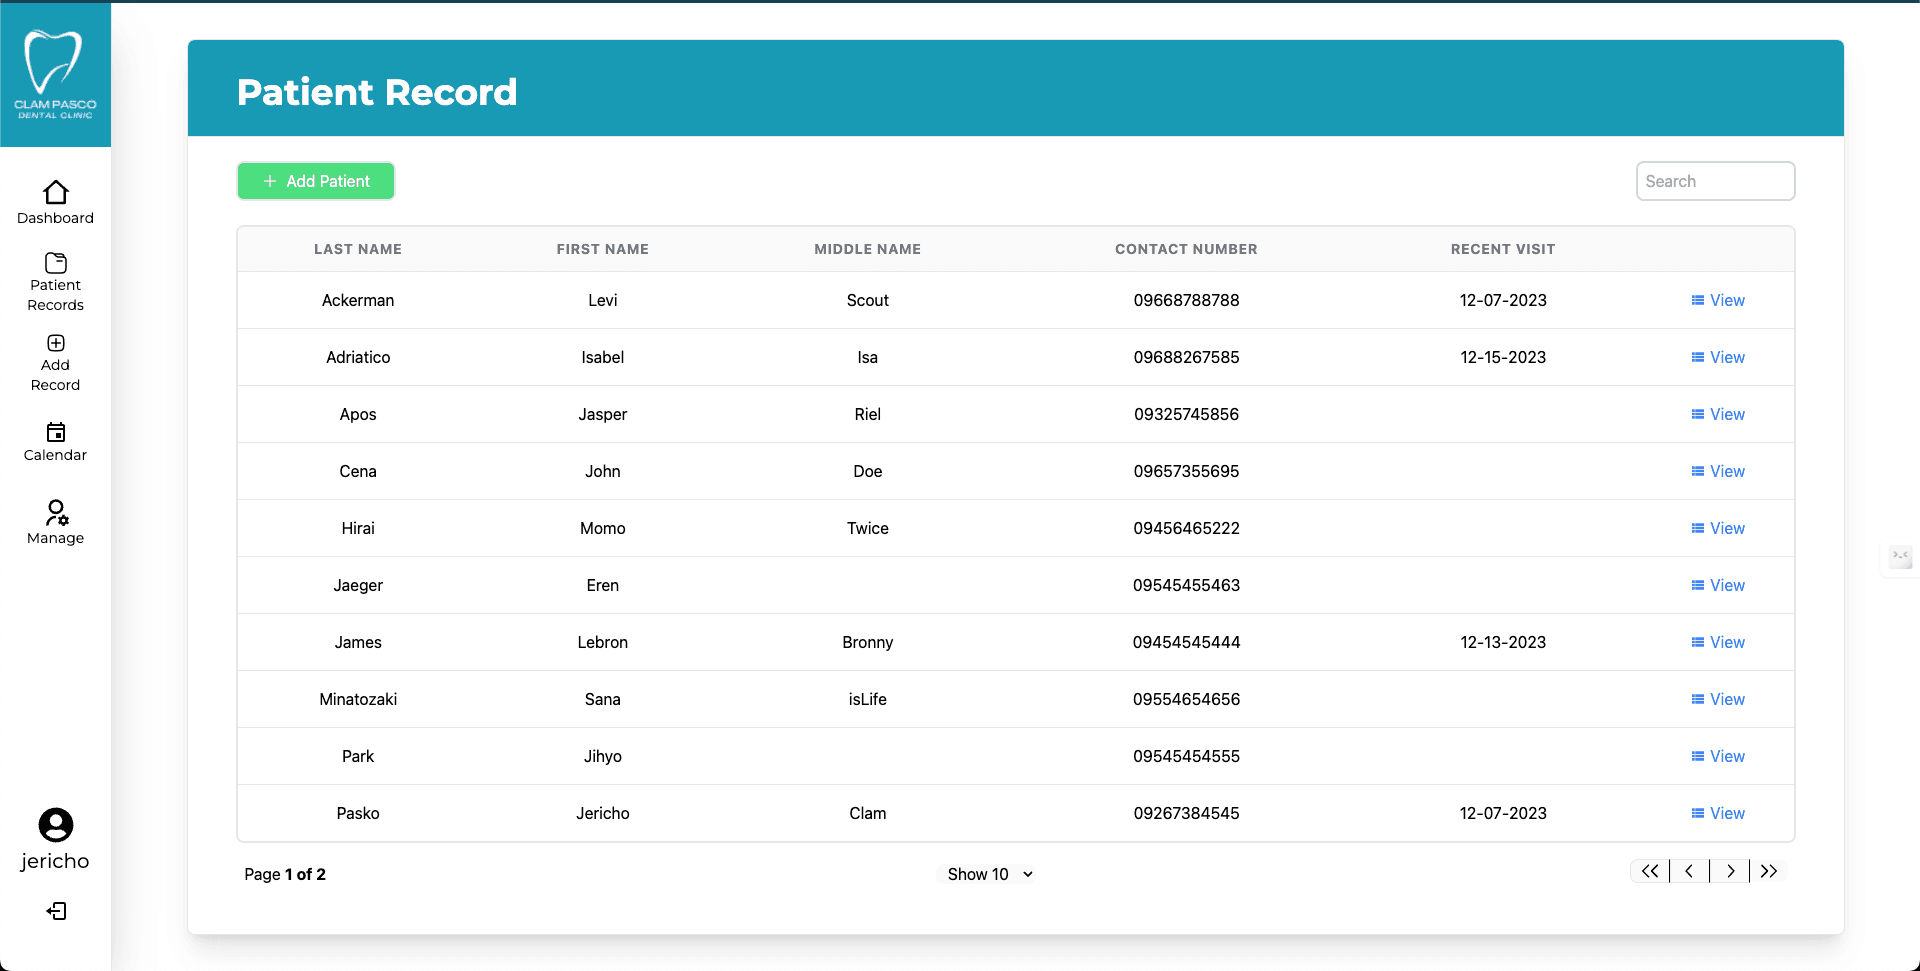Click the logout icon at sidebar bottom
The width and height of the screenshot is (1920, 971).
coord(57,911)
